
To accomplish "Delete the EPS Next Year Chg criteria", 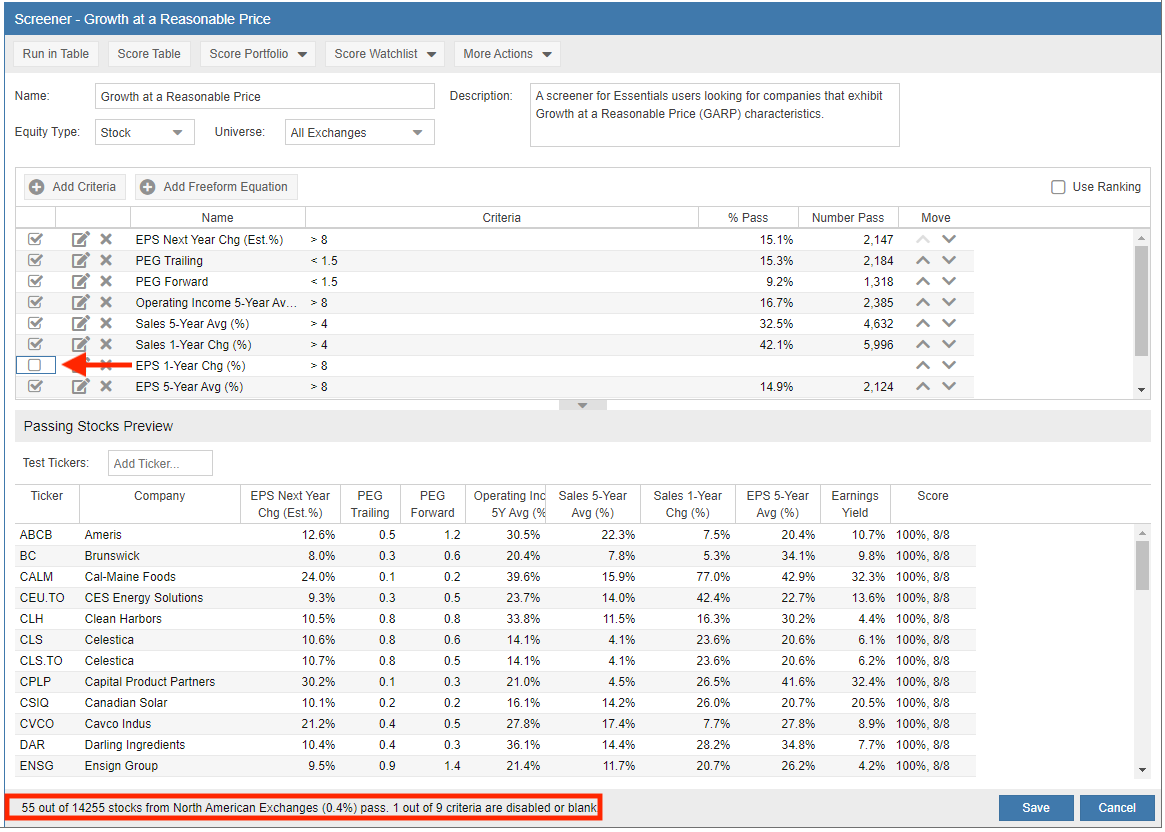I will point(106,239).
